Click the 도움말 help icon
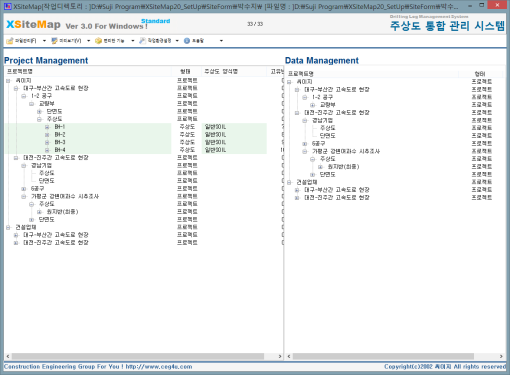The width and height of the screenshot is (510, 379). (187, 41)
